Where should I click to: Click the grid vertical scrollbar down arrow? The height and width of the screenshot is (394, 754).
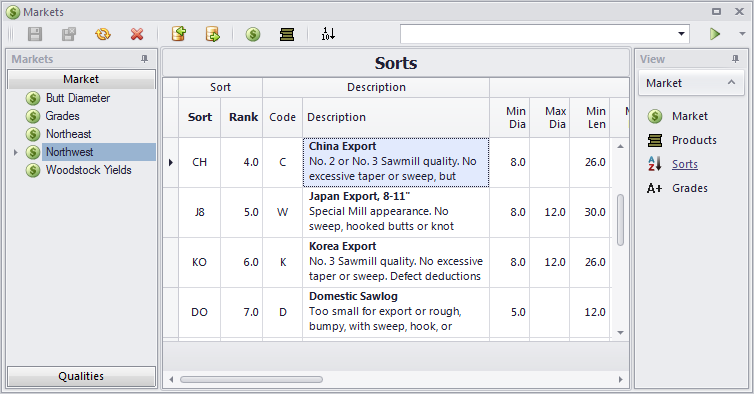pyautogui.click(x=620, y=332)
